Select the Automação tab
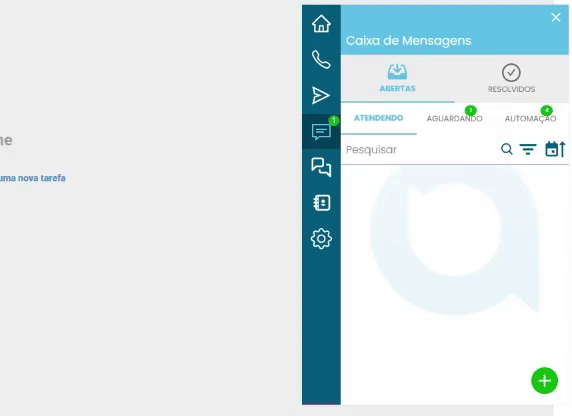This screenshot has width=572, height=416. pyautogui.click(x=530, y=119)
